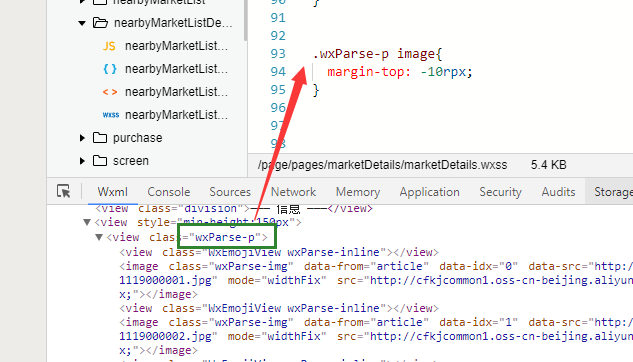Click line number 91 in the editor

pos(278,18)
